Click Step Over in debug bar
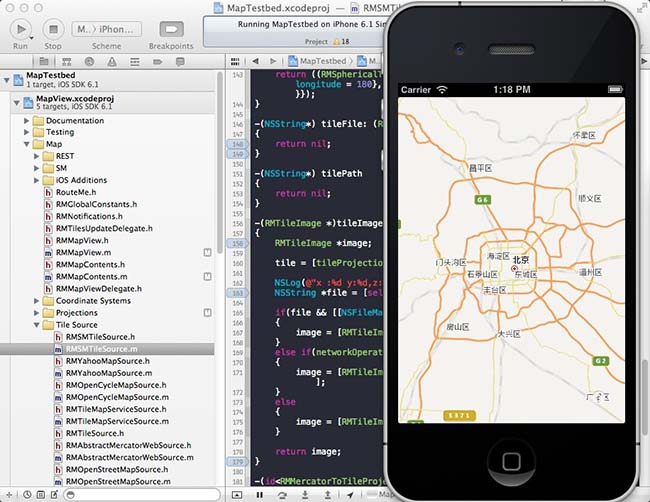 (x=282, y=495)
